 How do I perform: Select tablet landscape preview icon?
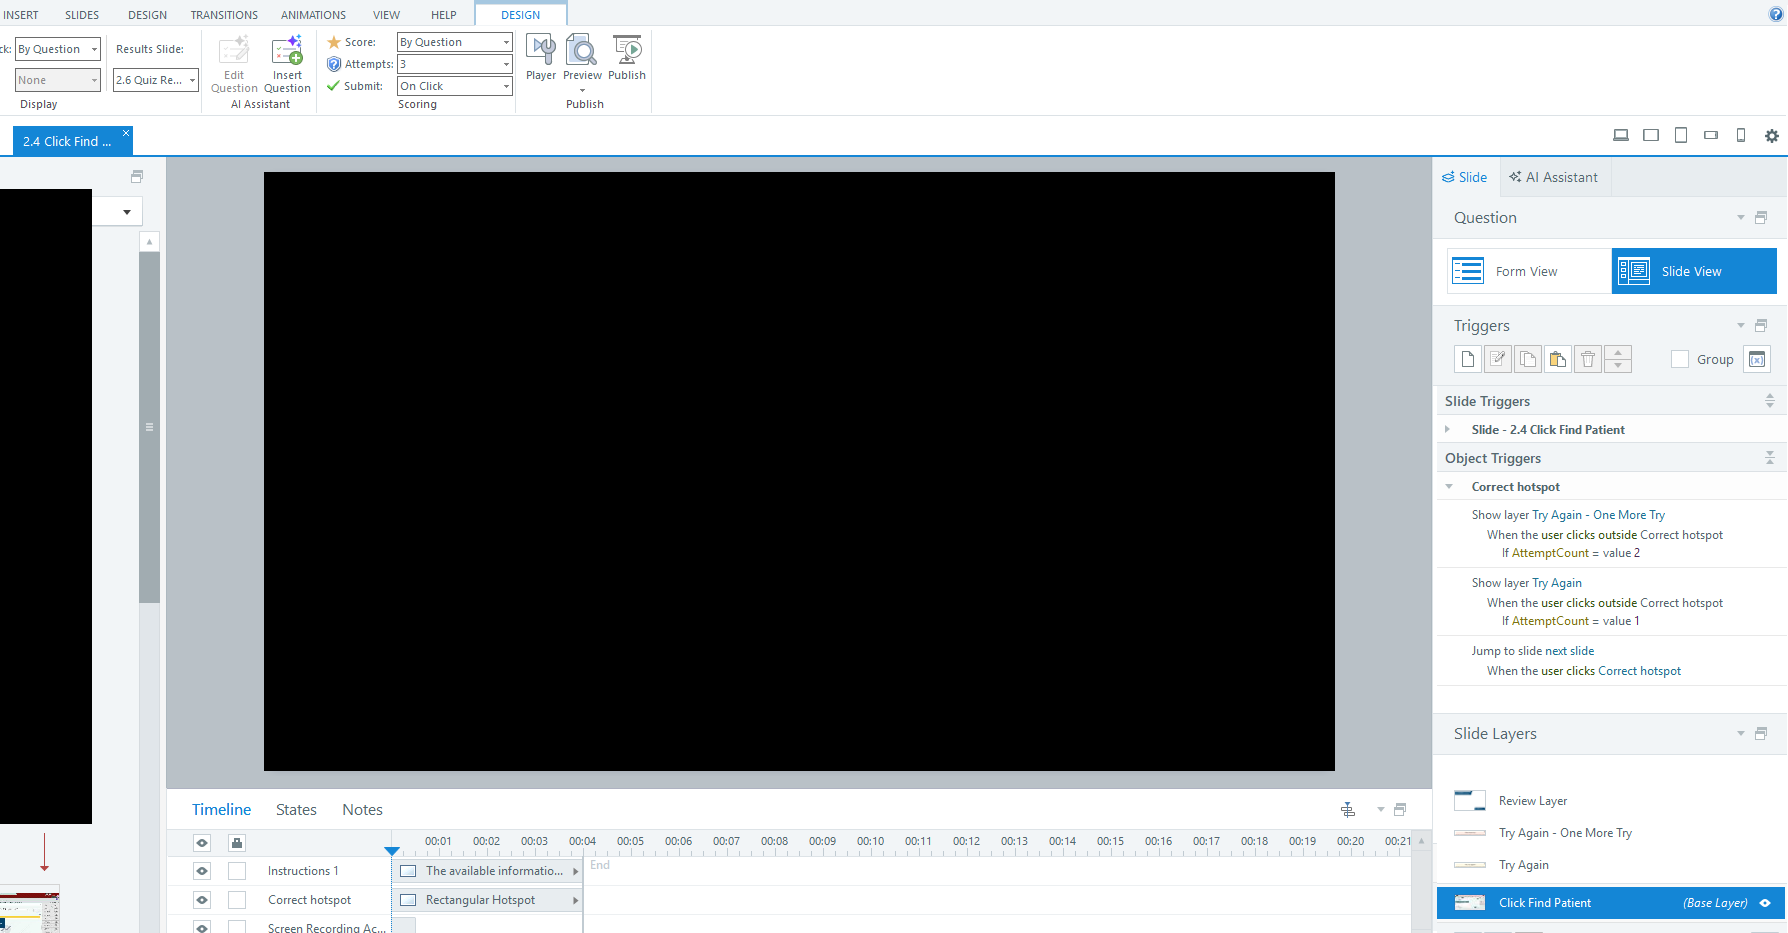coord(1651,135)
